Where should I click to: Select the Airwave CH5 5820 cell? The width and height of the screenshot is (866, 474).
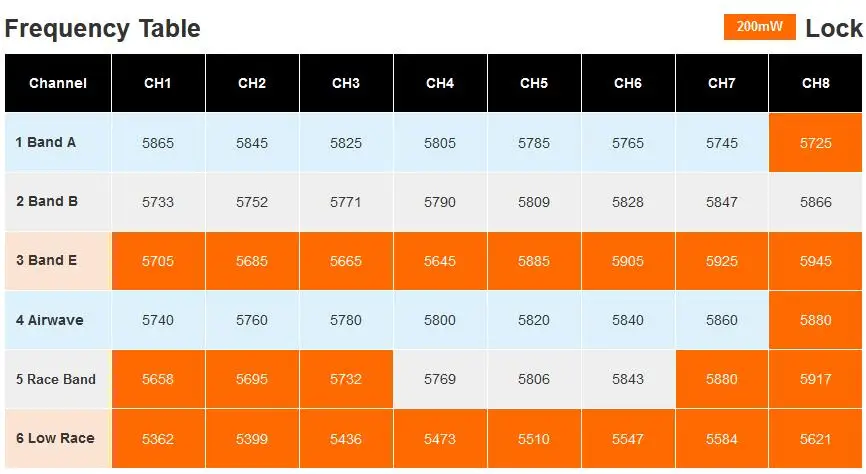(534, 320)
